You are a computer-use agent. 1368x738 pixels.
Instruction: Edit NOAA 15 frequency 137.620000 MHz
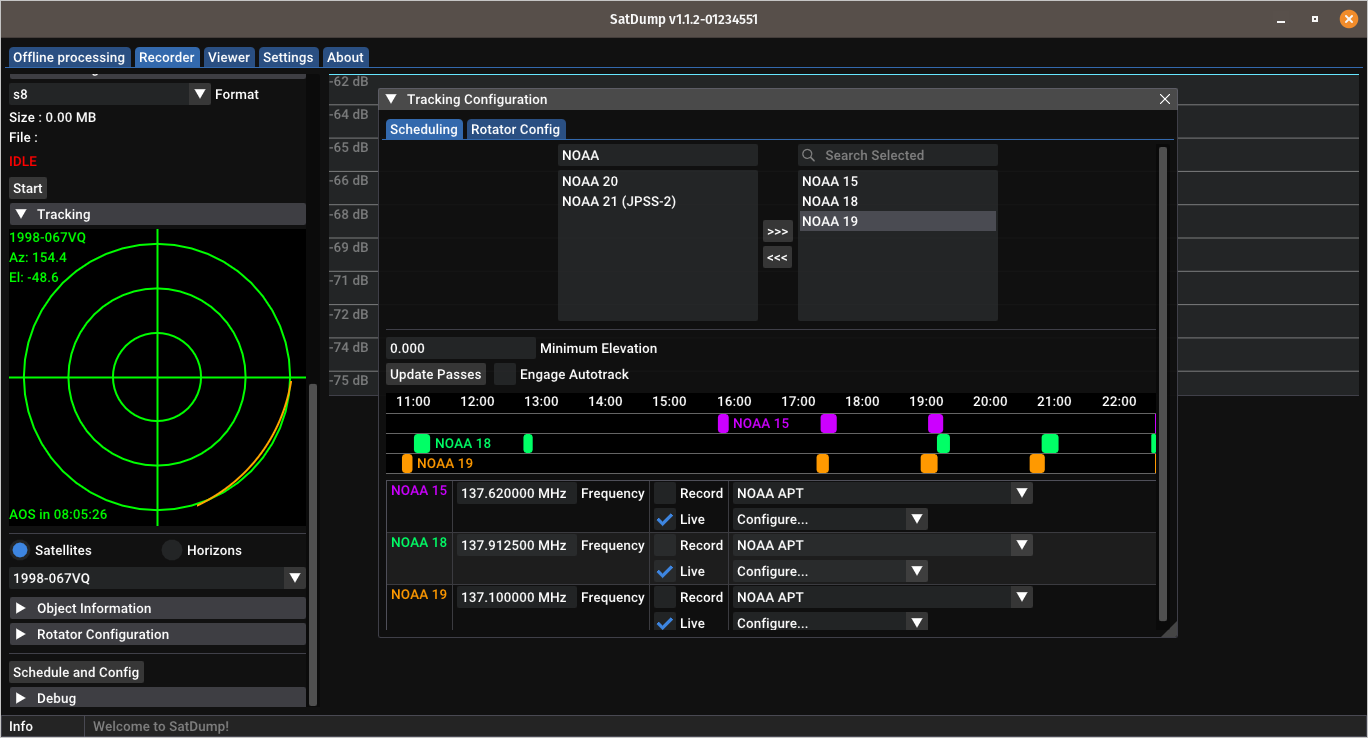click(516, 493)
